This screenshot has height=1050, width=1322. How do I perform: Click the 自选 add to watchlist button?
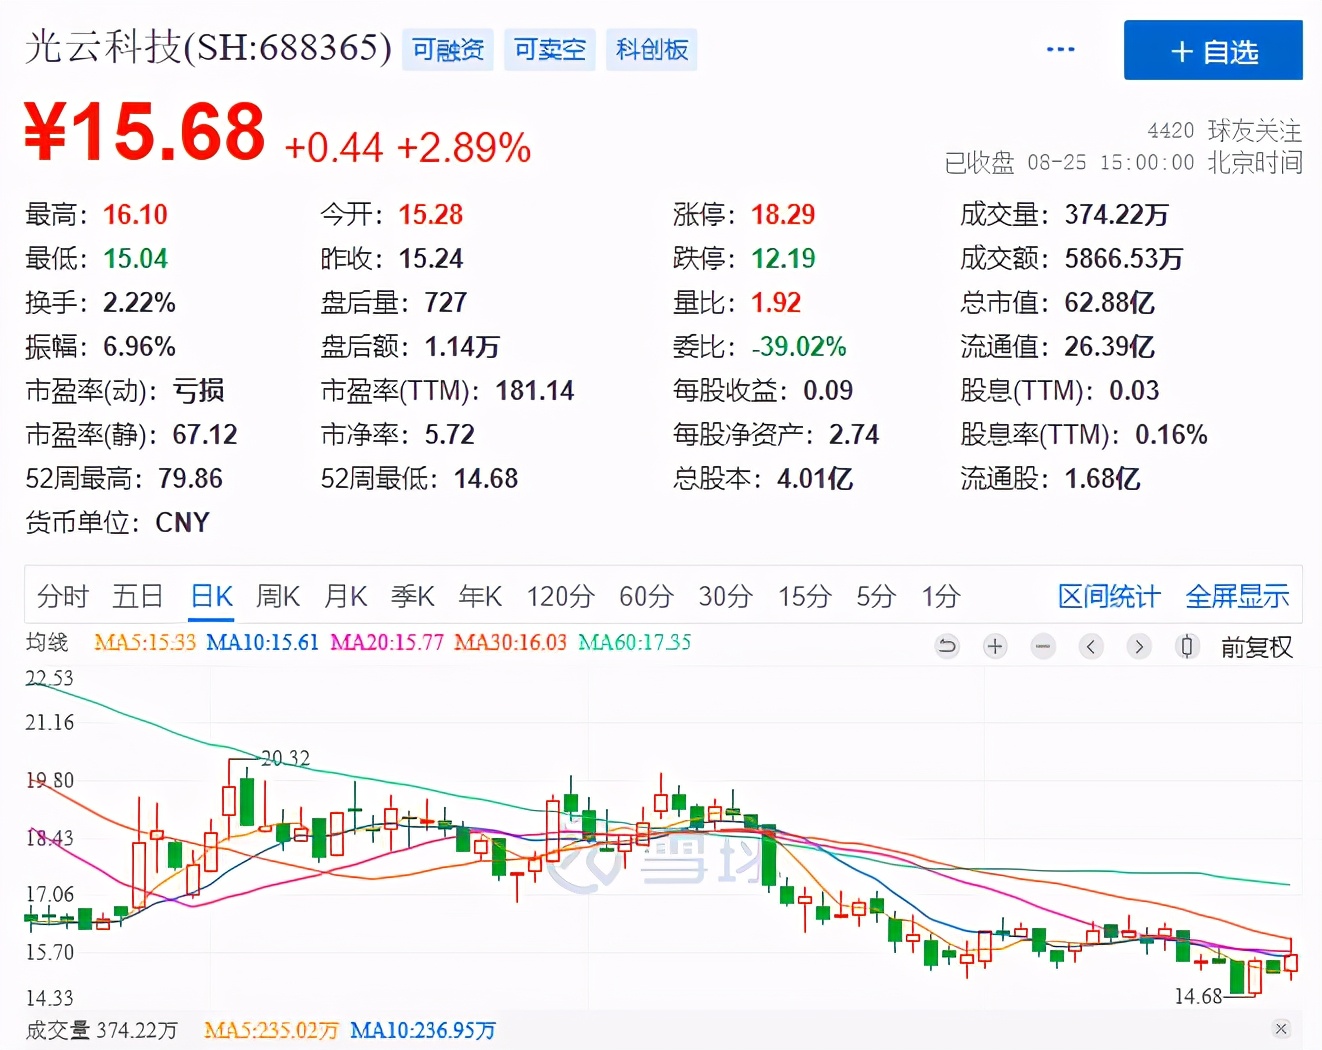1213,50
